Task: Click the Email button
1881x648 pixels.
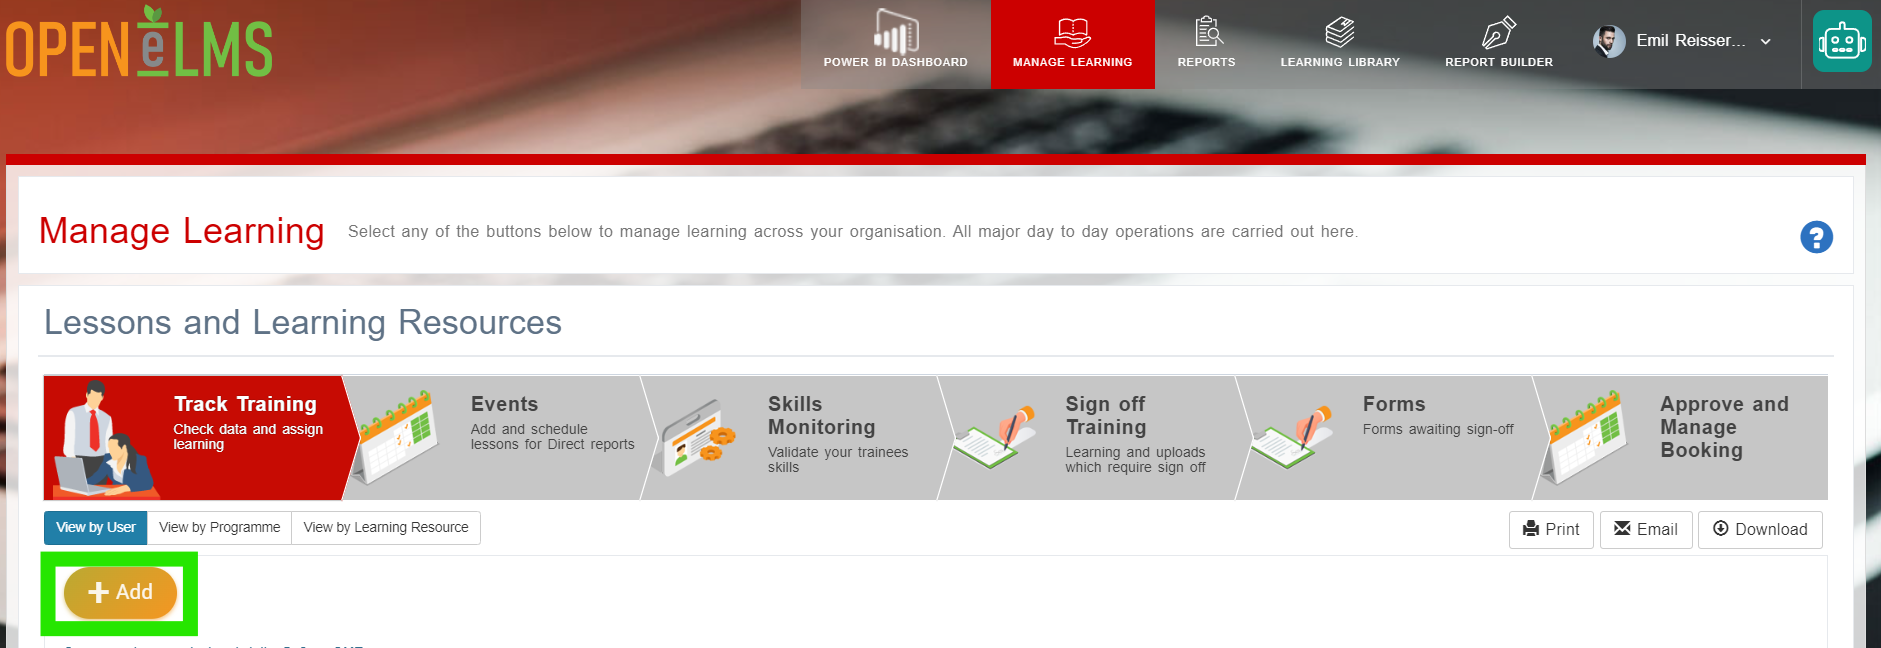Action: pyautogui.click(x=1646, y=530)
